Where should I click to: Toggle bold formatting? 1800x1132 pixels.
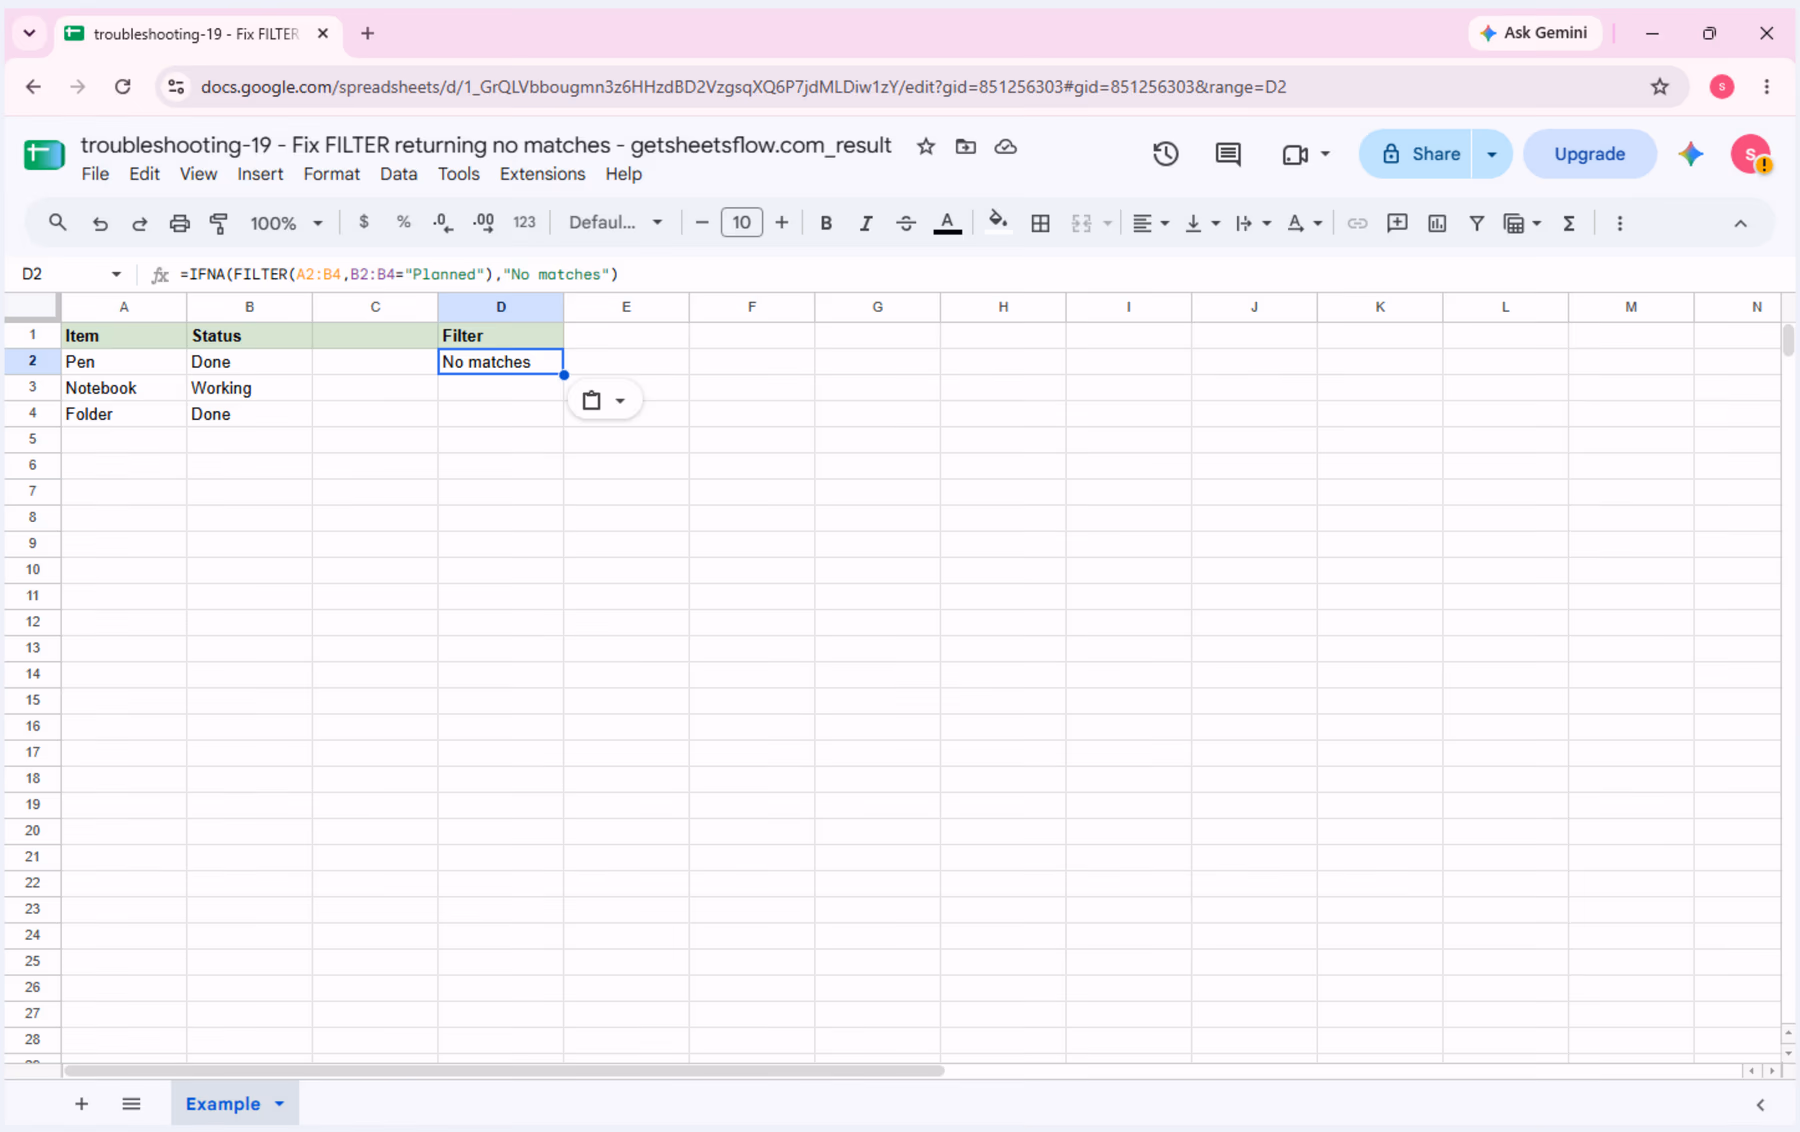(x=826, y=223)
